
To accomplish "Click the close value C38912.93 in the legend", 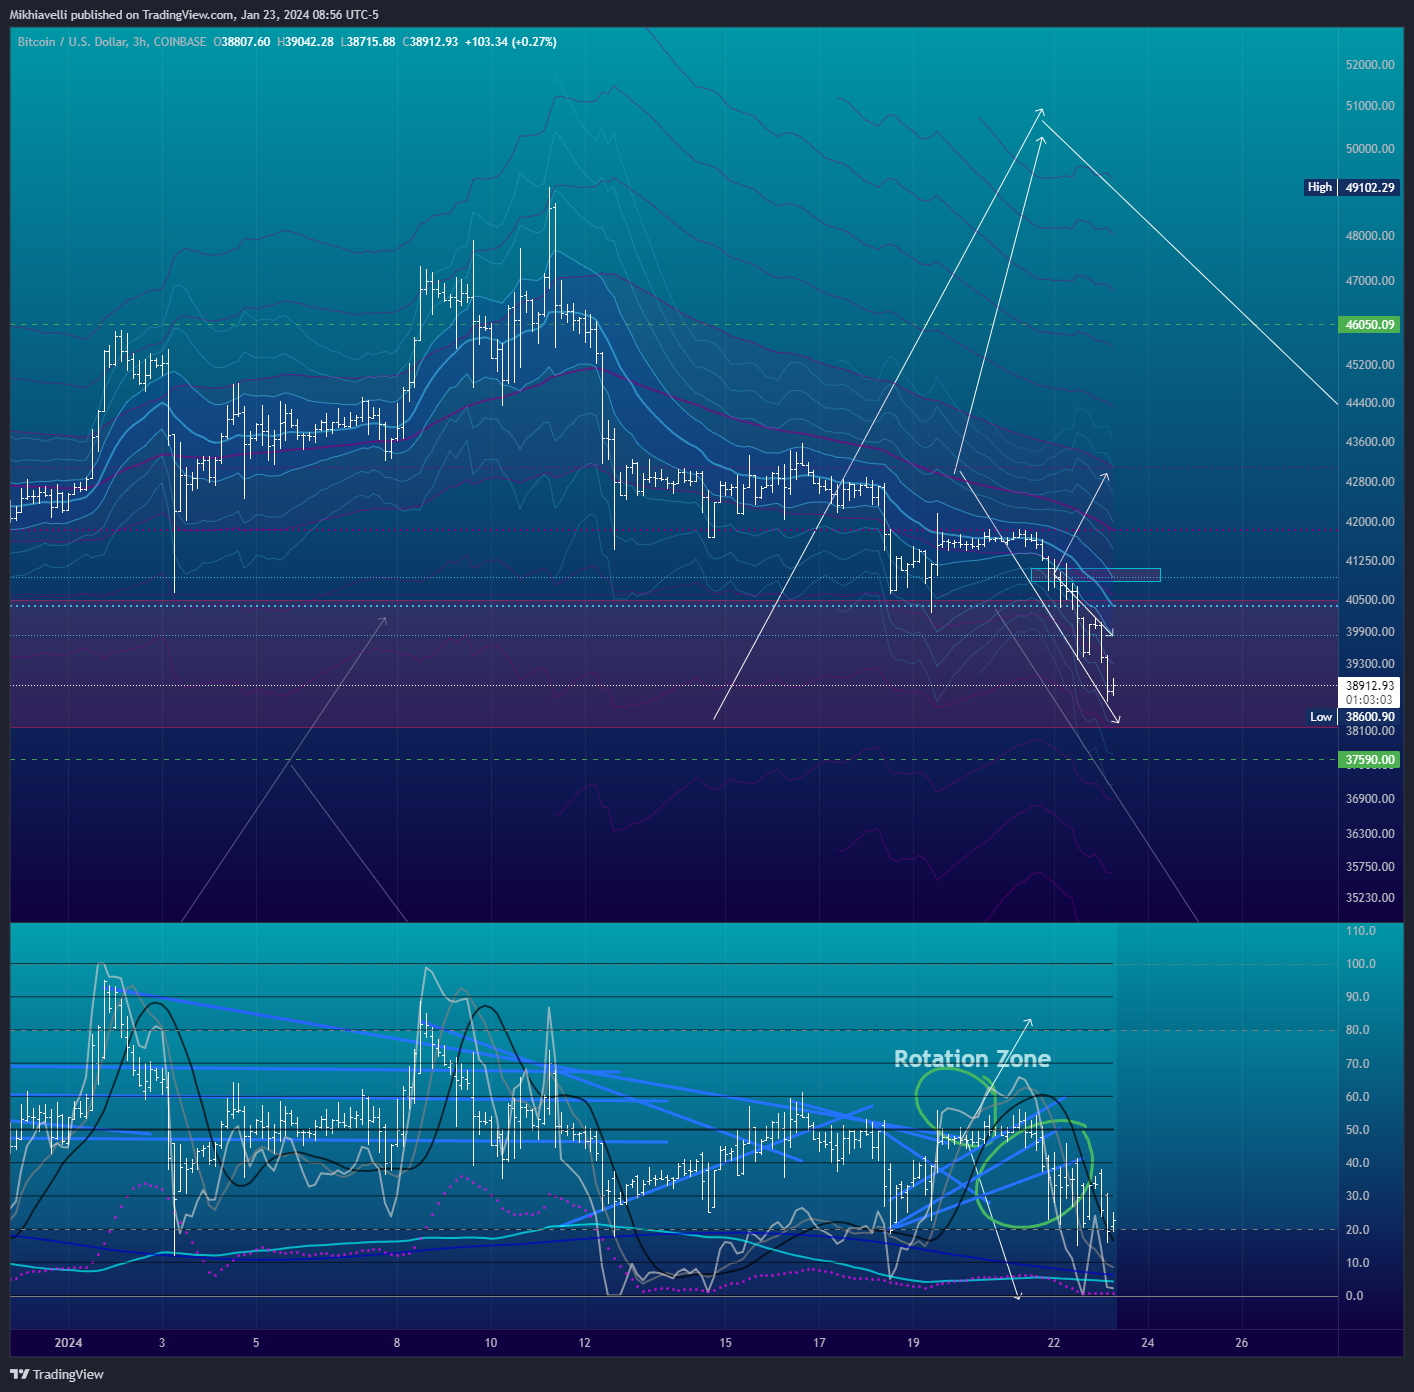I will coord(430,42).
